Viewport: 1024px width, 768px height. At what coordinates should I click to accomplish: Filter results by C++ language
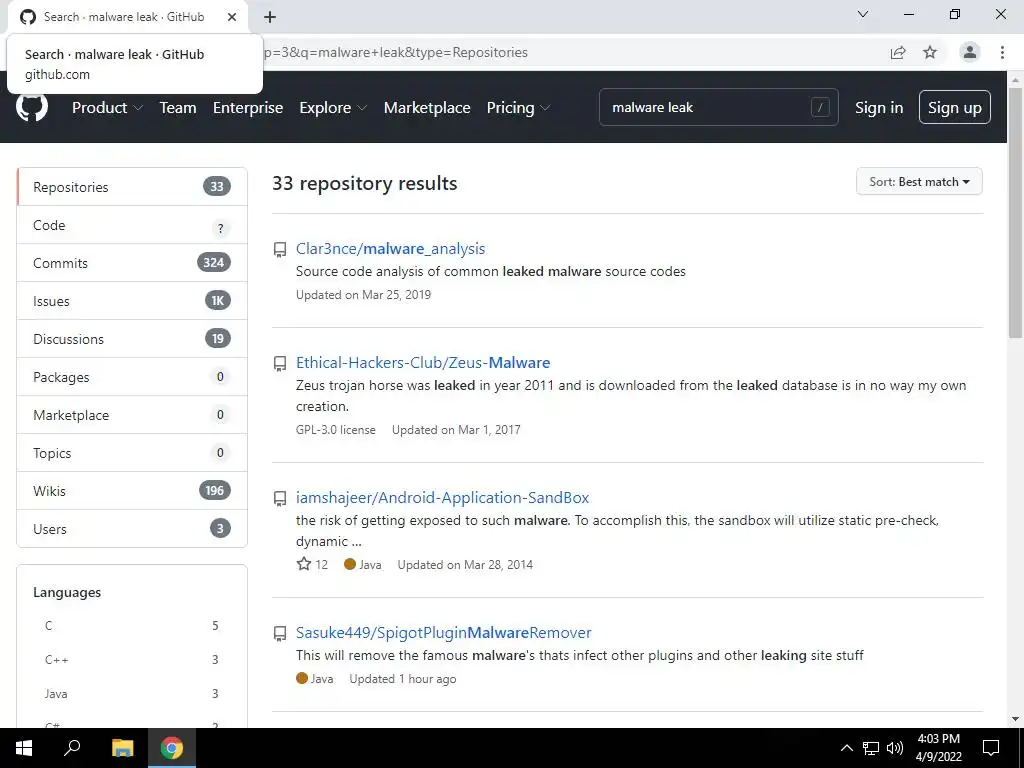(132, 660)
